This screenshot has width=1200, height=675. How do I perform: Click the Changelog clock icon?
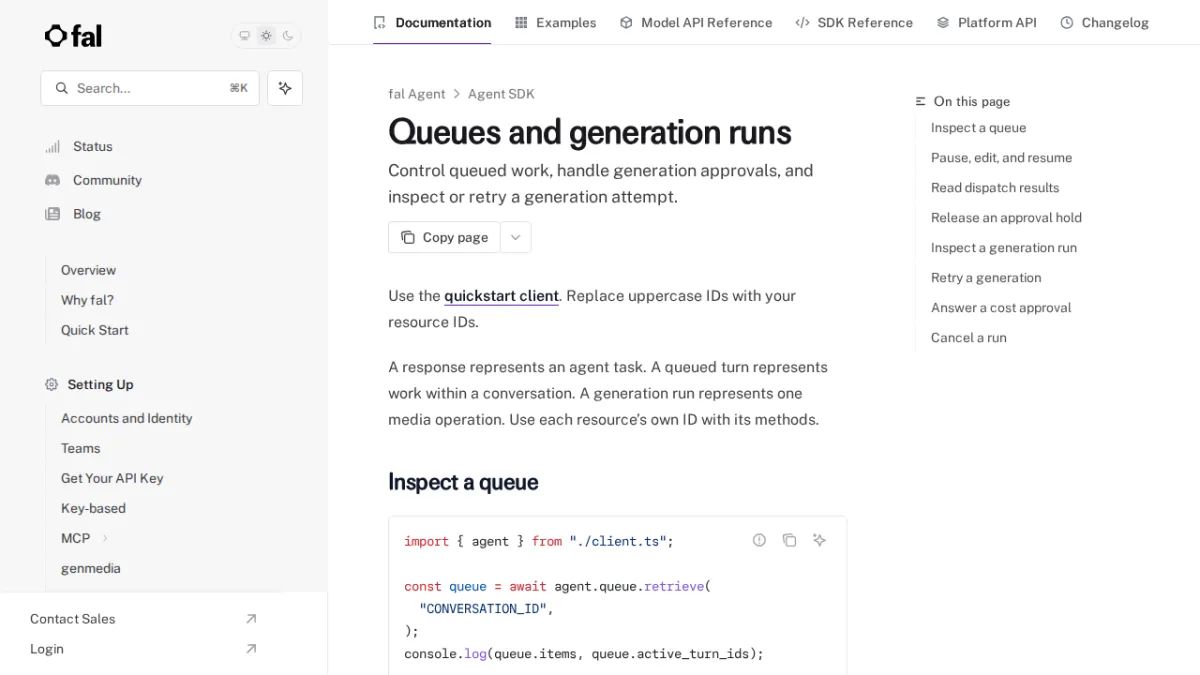pos(1067,22)
